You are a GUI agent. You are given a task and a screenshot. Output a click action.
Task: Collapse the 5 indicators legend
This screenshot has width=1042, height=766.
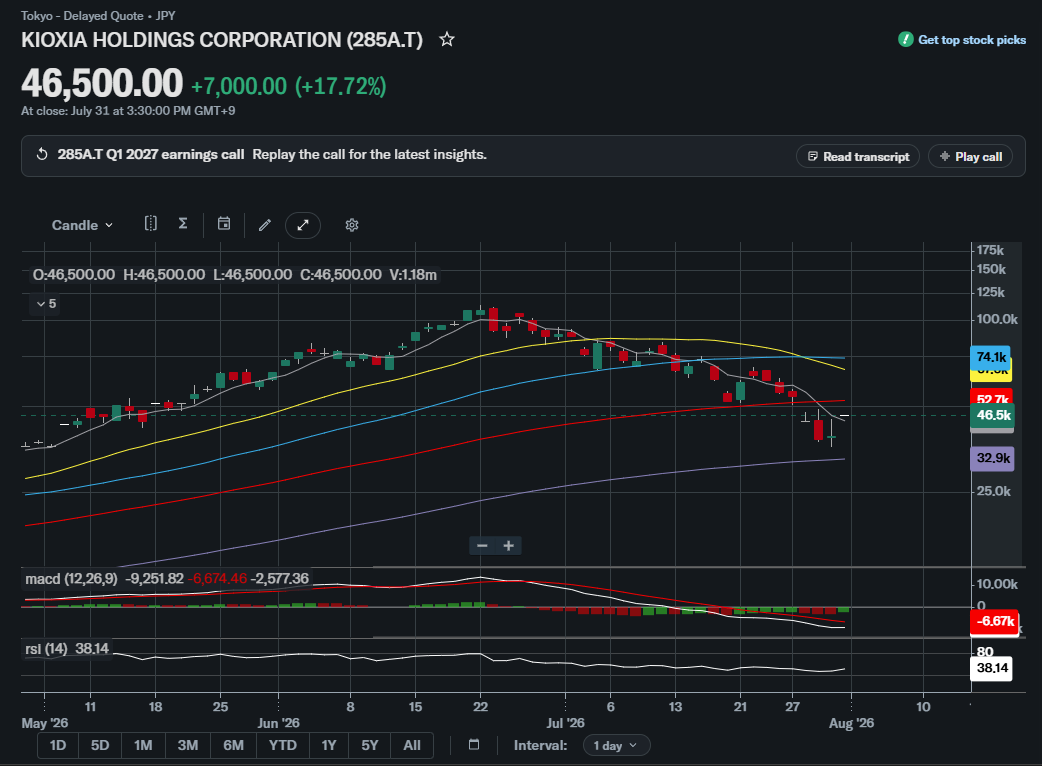45,304
